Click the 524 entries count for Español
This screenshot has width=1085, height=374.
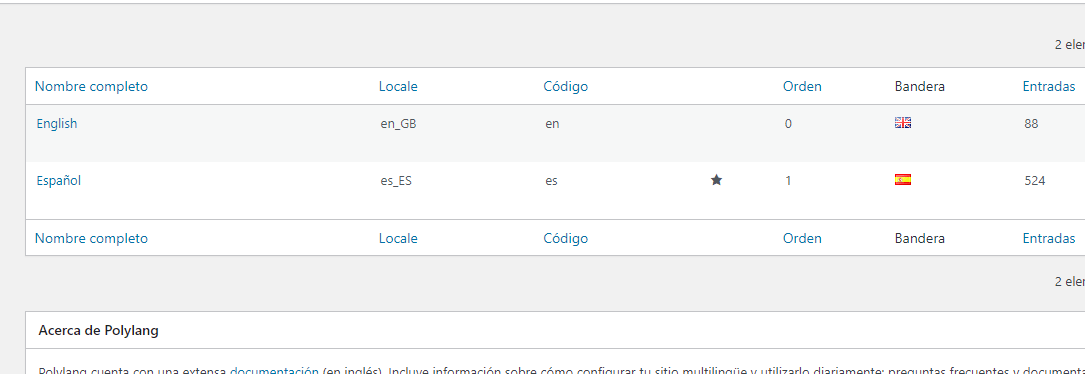tap(1035, 181)
